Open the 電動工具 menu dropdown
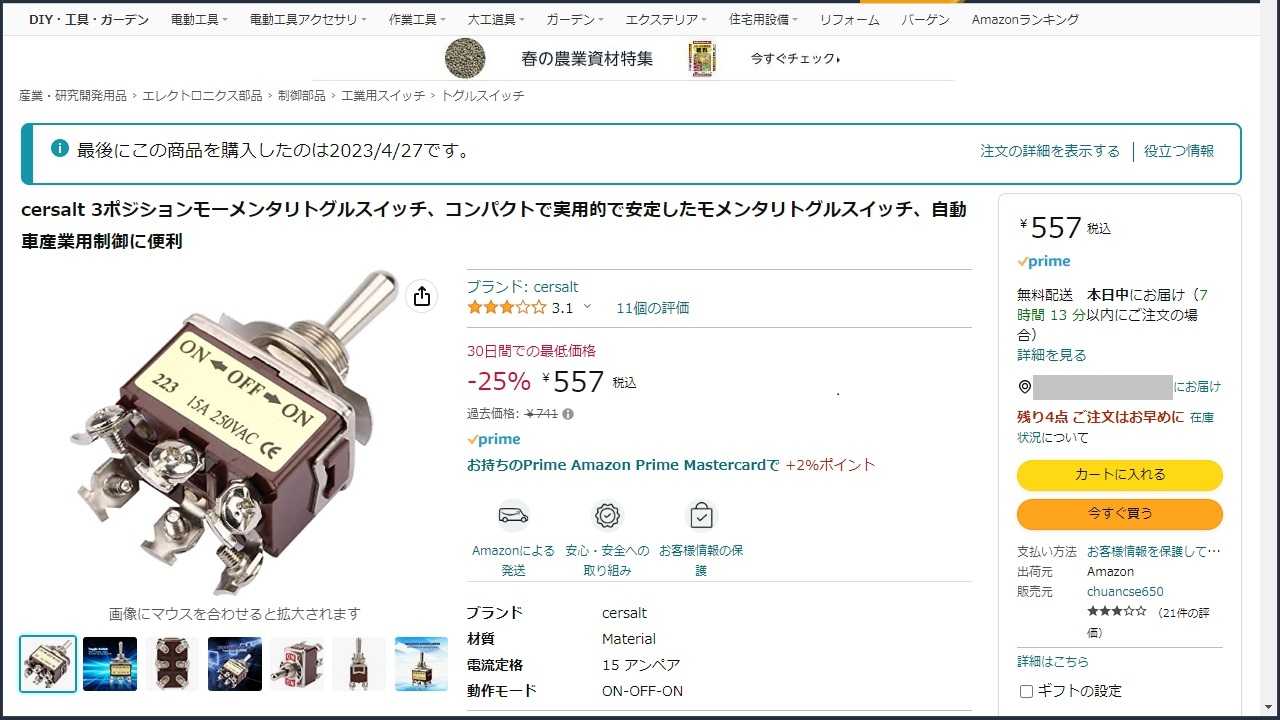 199,20
